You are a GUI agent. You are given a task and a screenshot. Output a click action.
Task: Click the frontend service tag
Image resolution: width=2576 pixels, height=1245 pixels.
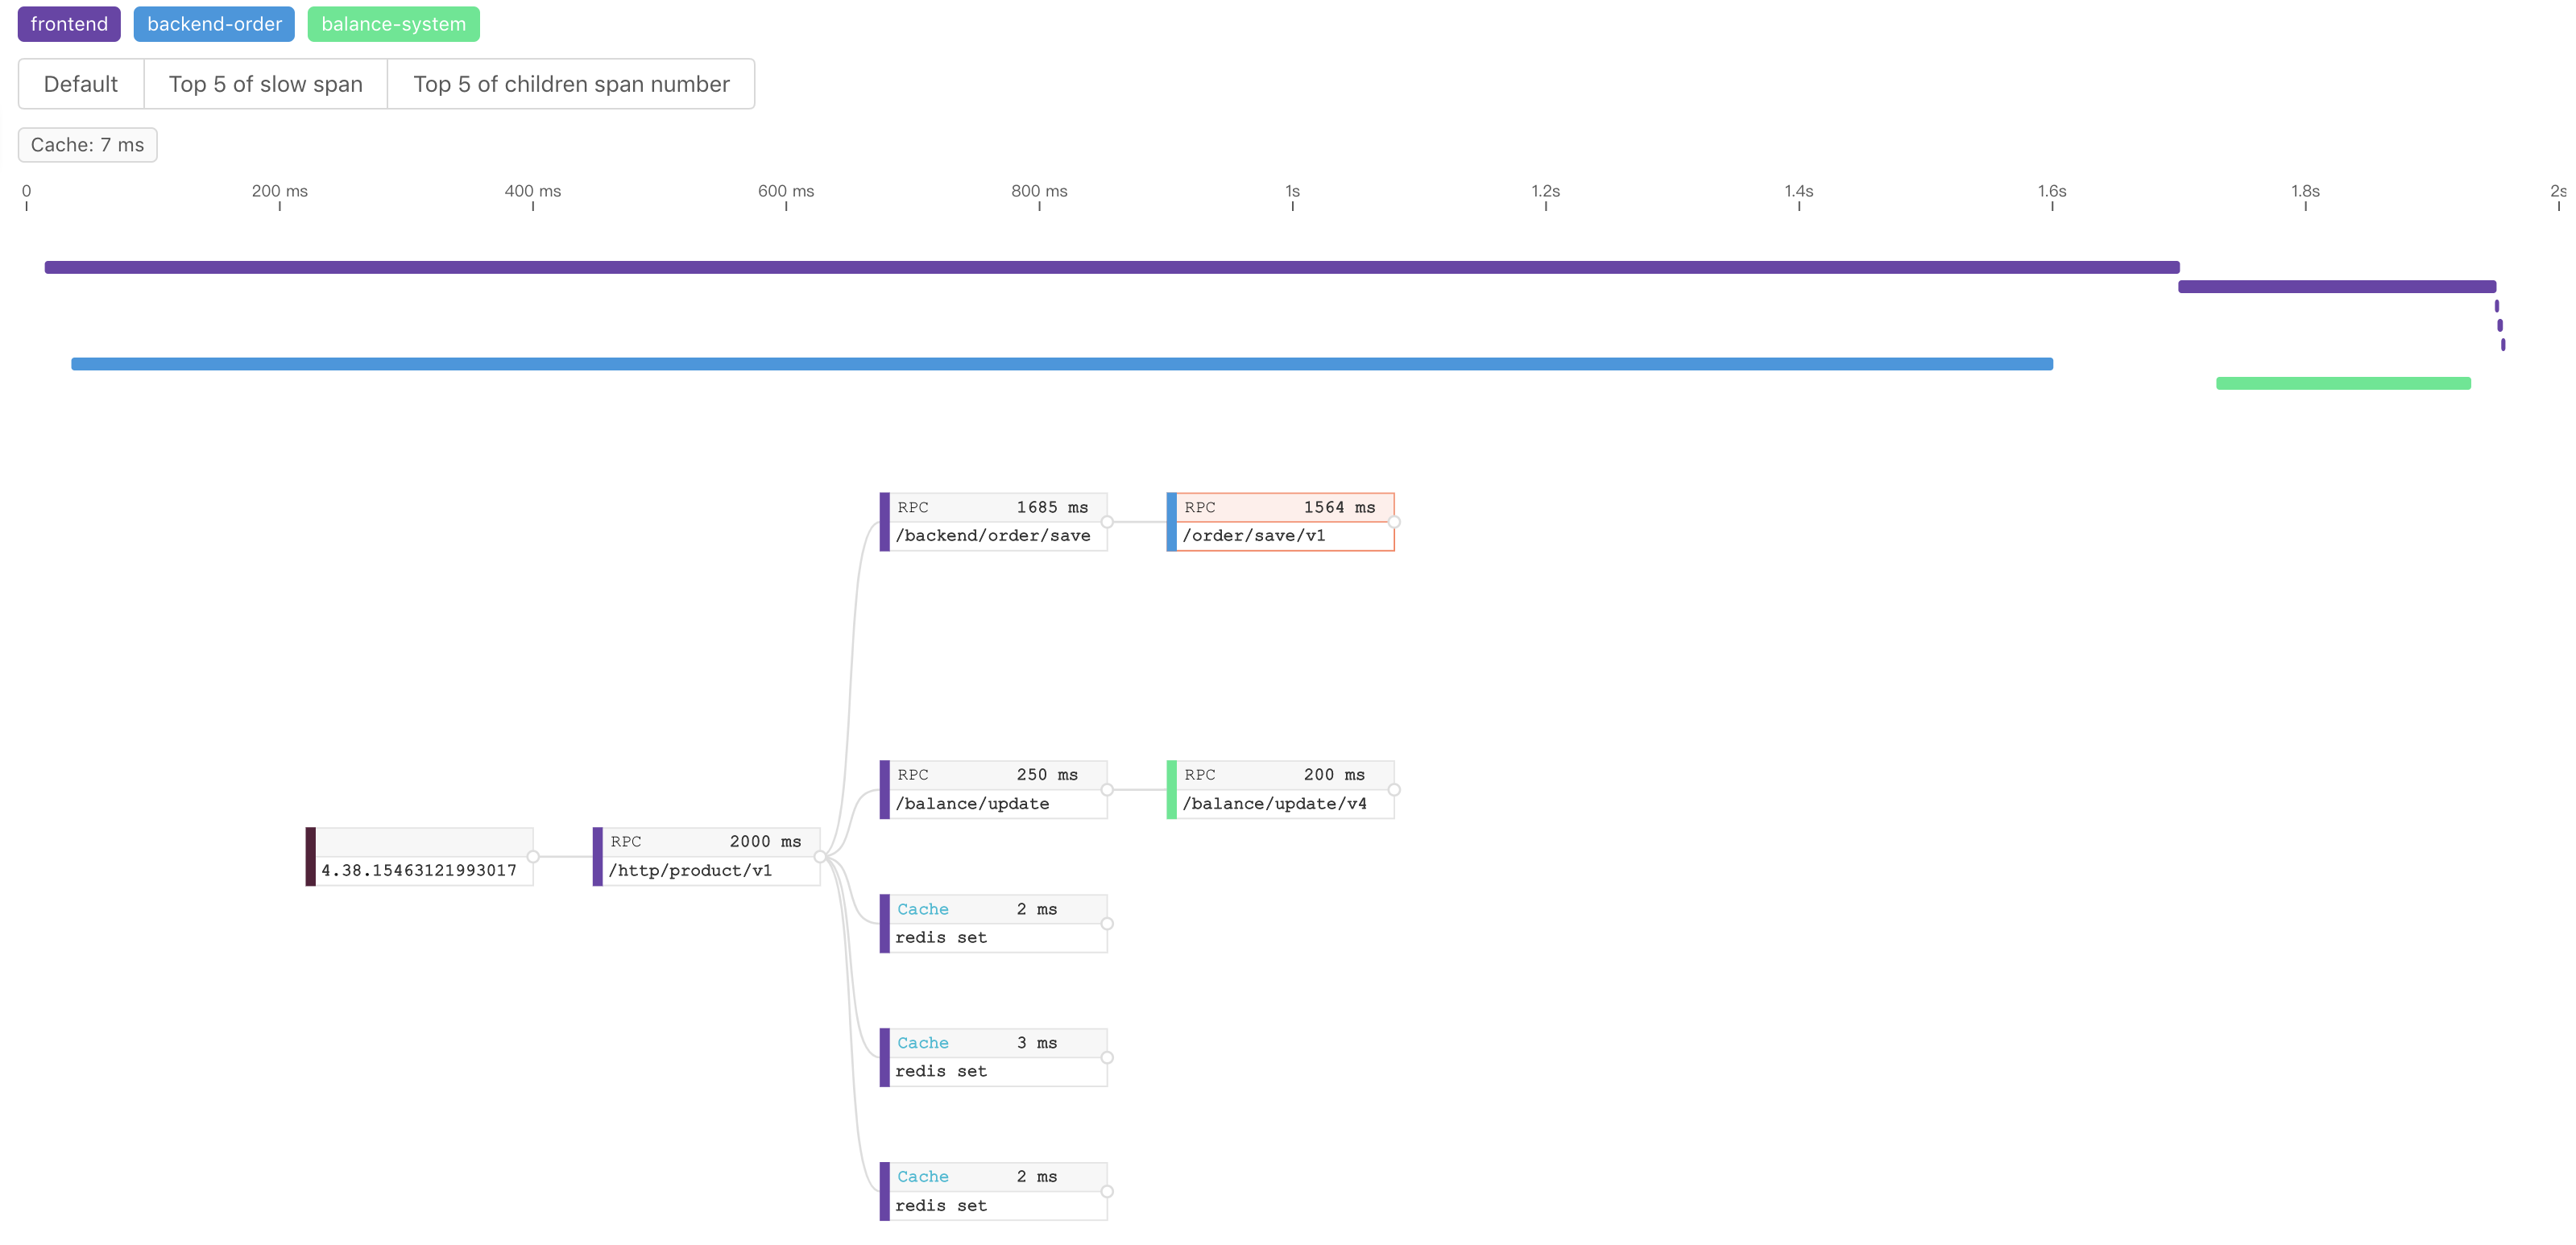pos(69,22)
